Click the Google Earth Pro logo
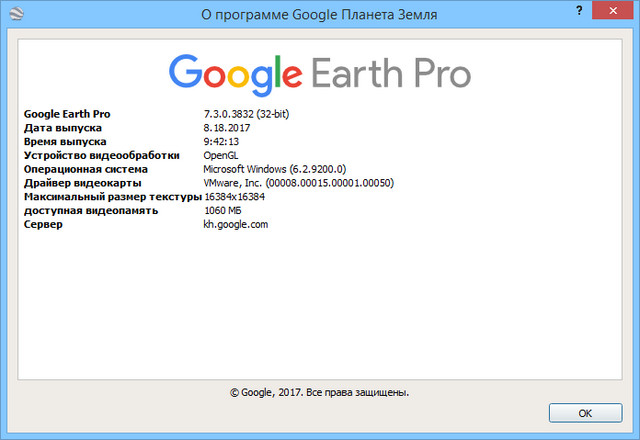Viewport: 640px width, 440px height. click(320, 75)
